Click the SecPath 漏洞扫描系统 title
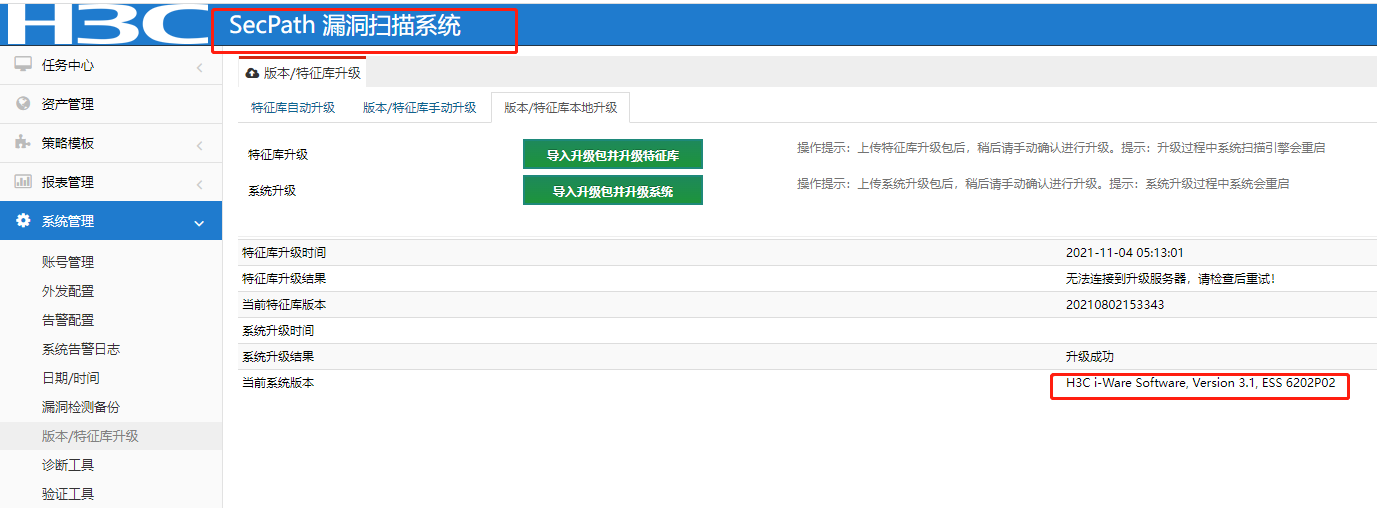 (x=345, y=26)
